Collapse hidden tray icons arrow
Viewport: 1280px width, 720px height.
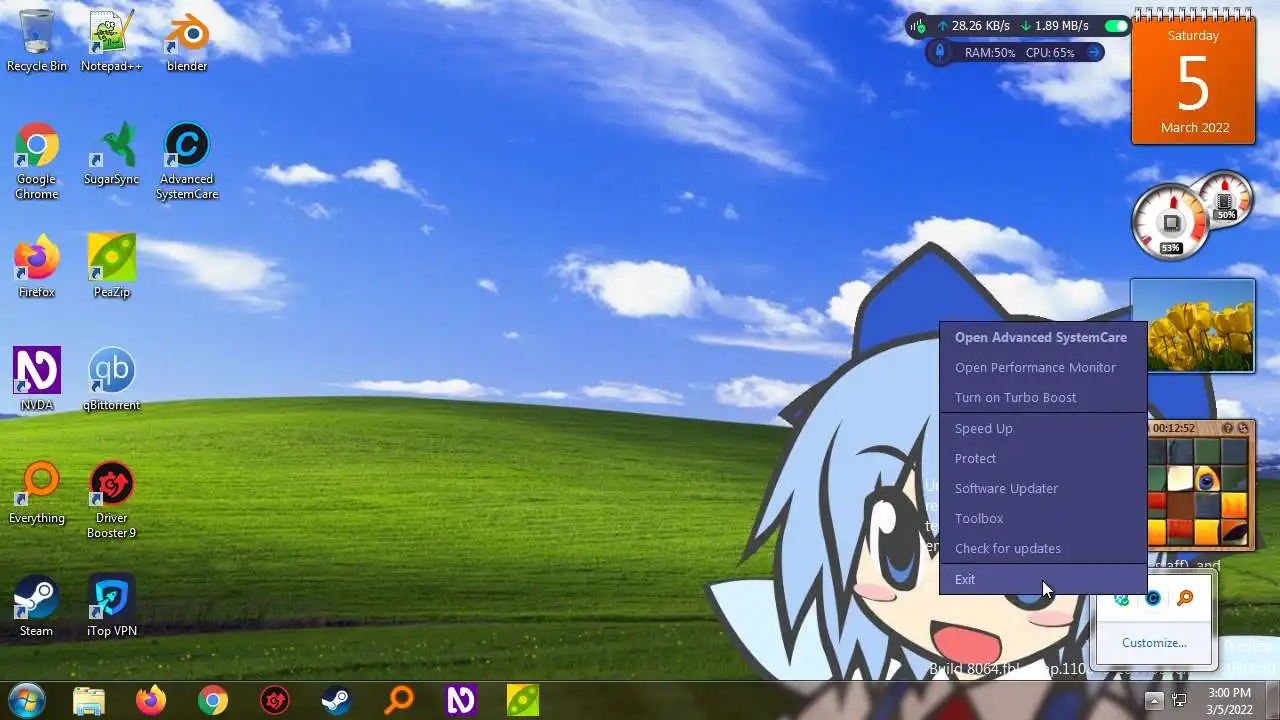pyautogui.click(x=1153, y=700)
